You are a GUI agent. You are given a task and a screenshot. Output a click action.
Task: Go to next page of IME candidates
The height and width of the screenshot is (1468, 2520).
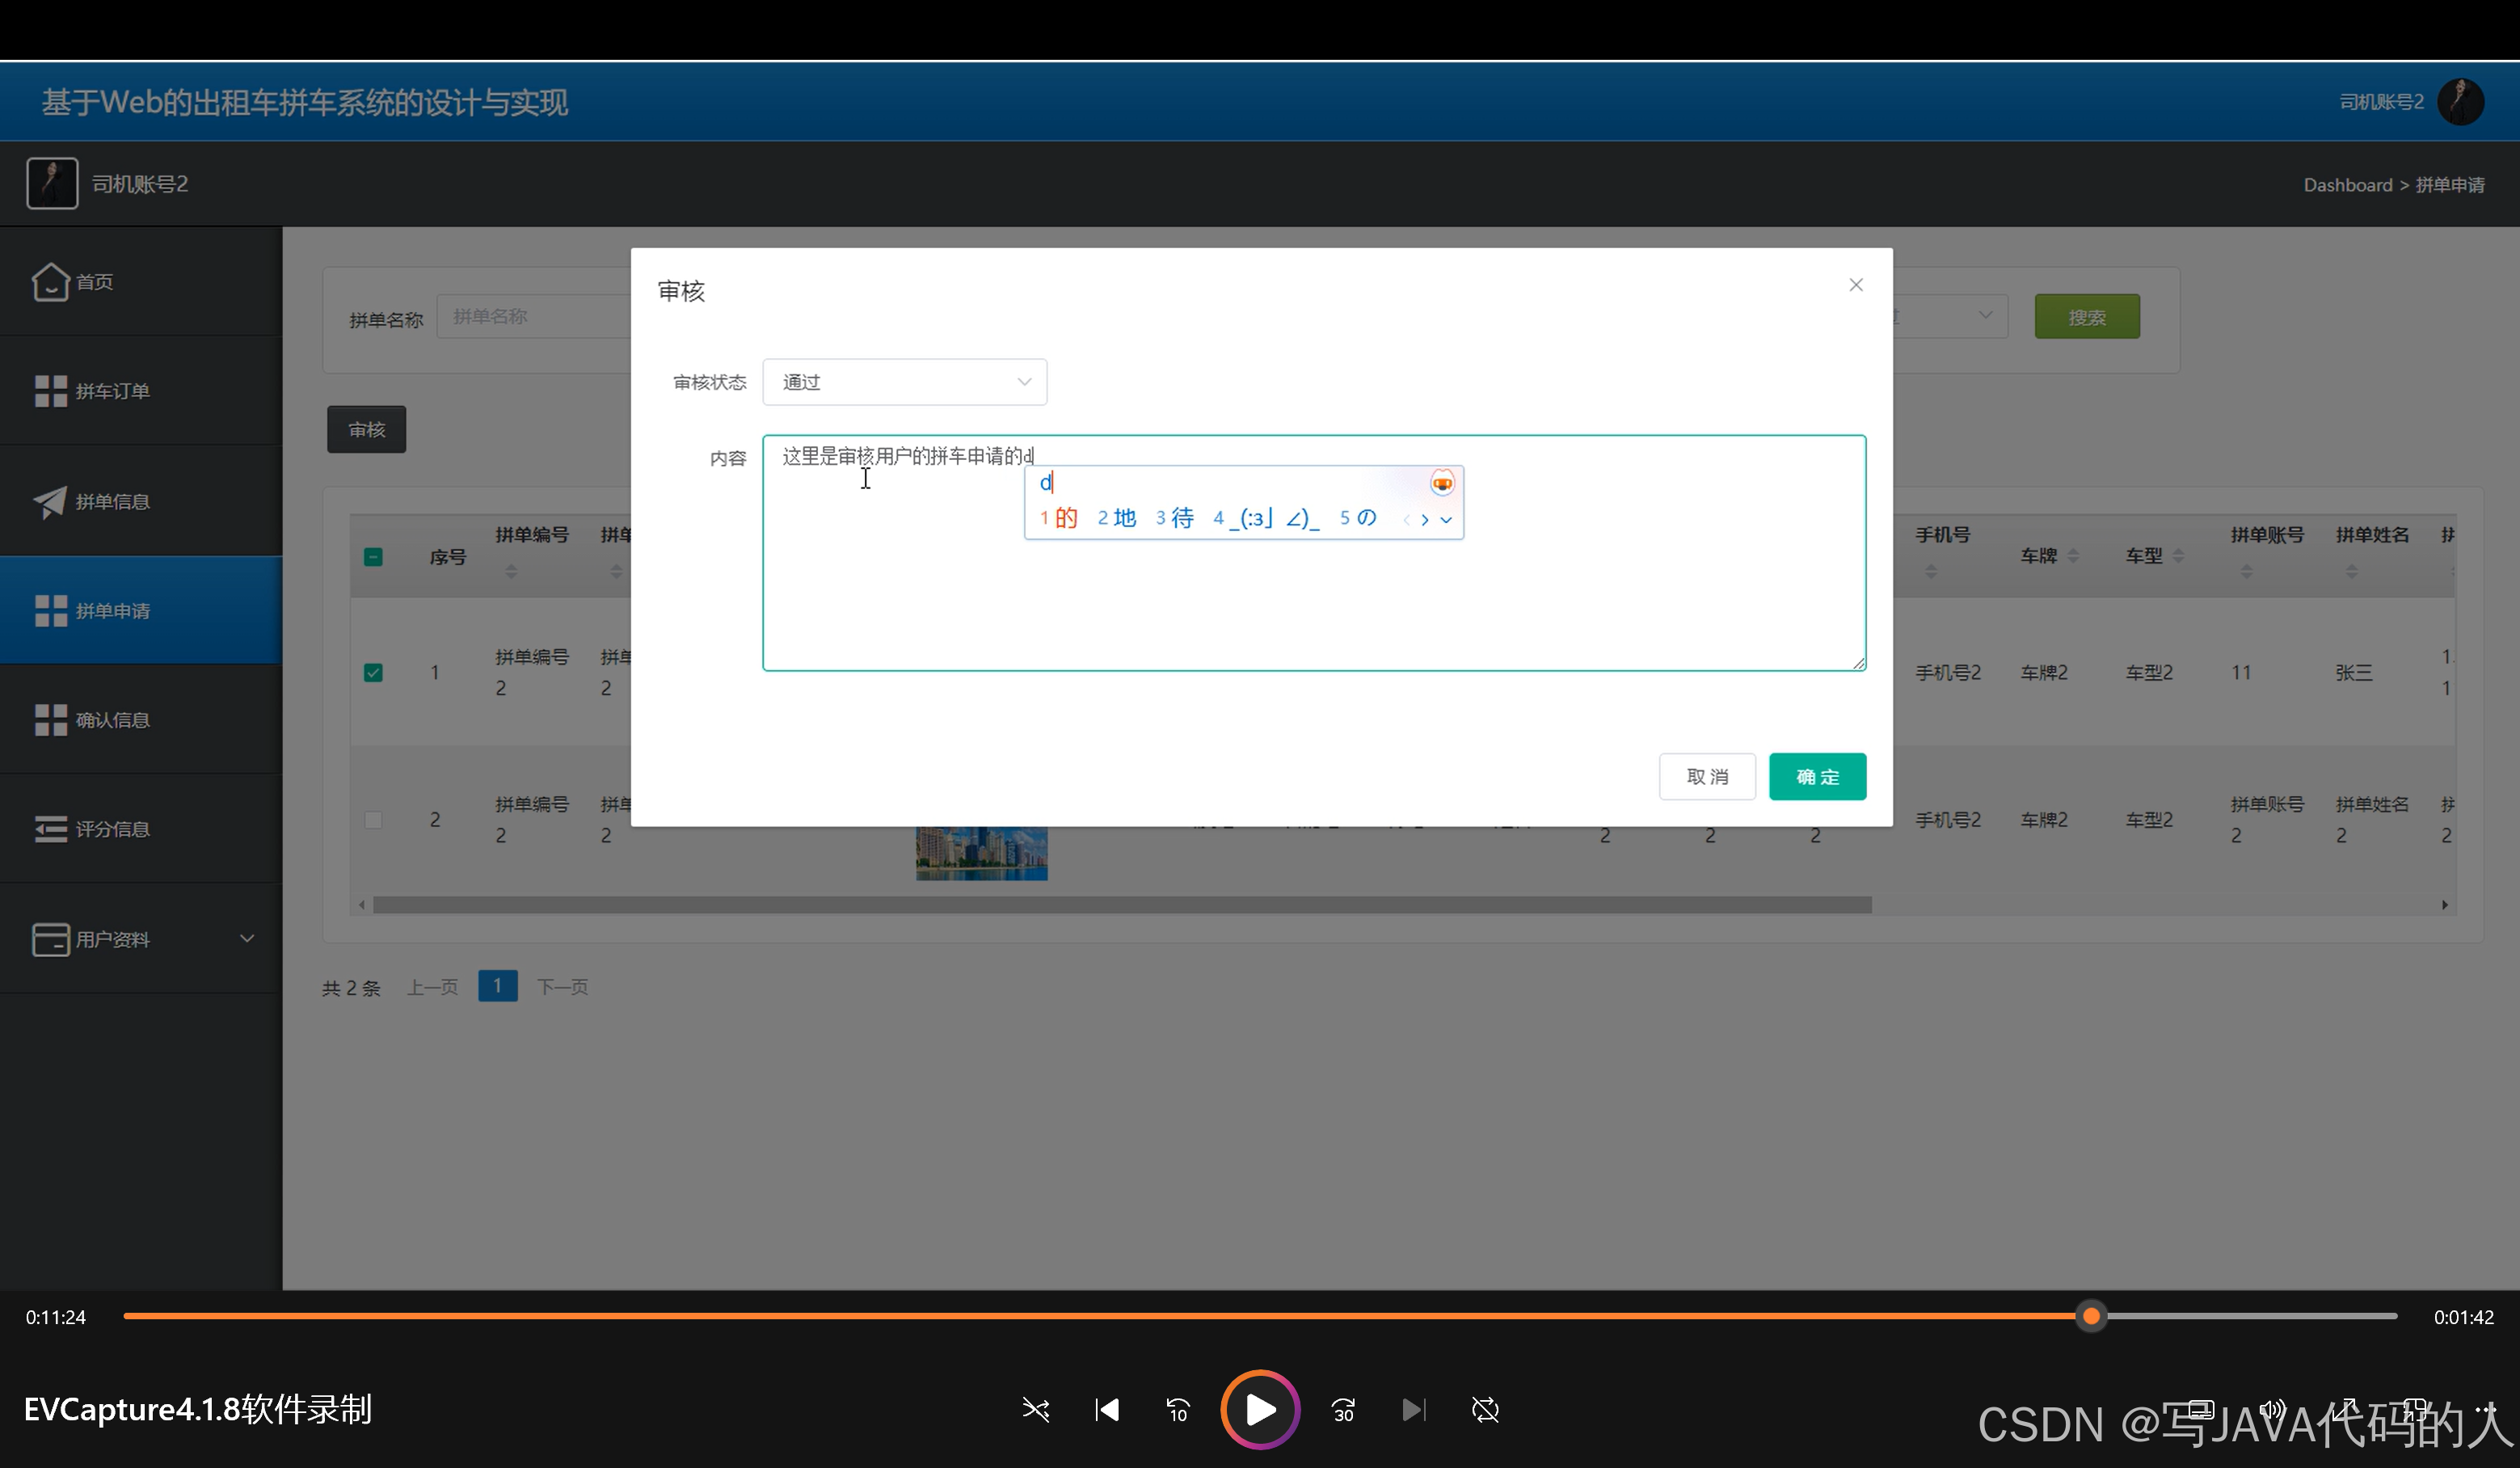coord(1425,519)
